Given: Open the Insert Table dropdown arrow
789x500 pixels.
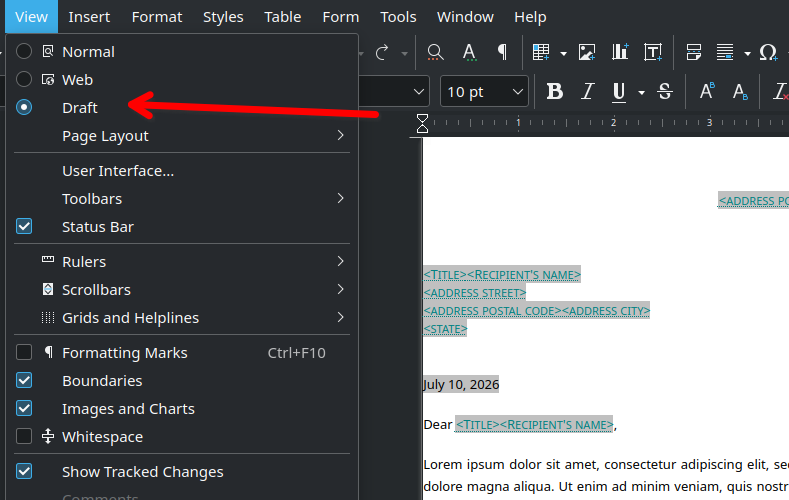Looking at the screenshot, I should (x=563, y=53).
